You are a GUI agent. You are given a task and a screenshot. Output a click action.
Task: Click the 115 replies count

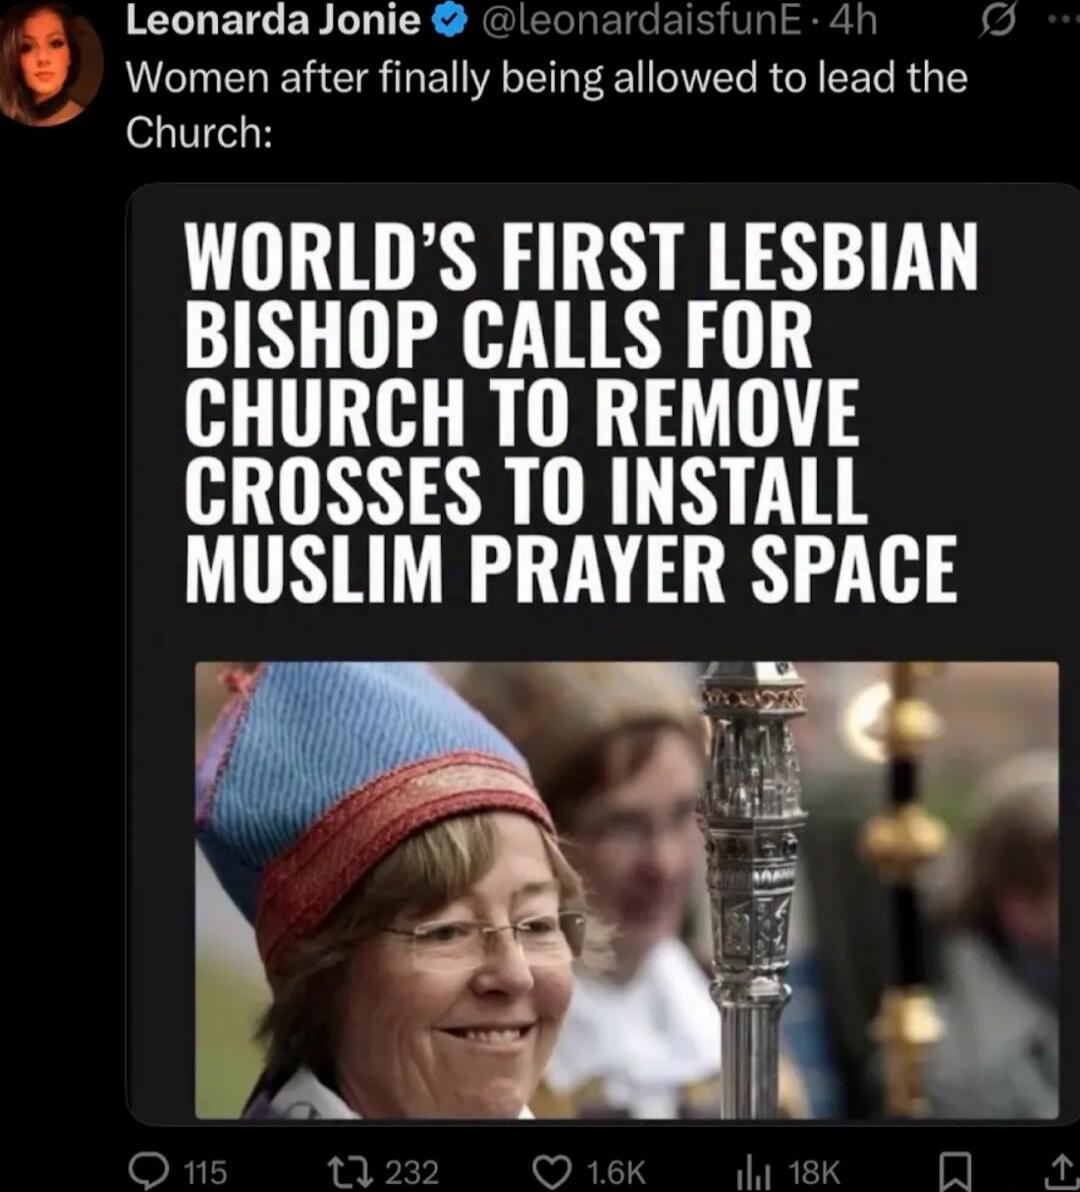(205, 1171)
